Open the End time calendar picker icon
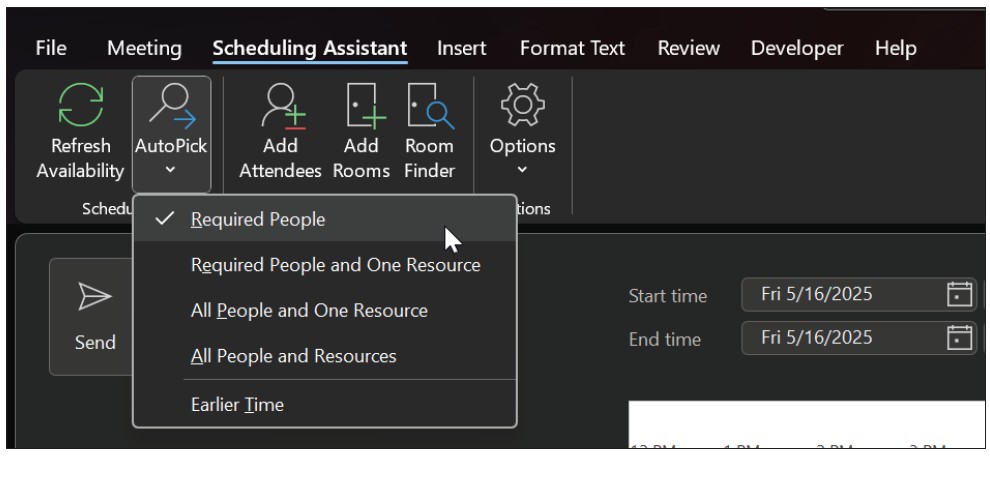The width and height of the screenshot is (990, 479). point(959,338)
